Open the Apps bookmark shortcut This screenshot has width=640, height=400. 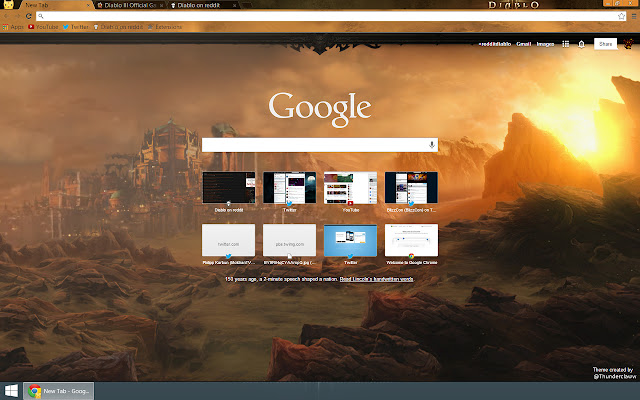click(x=13, y=27)
